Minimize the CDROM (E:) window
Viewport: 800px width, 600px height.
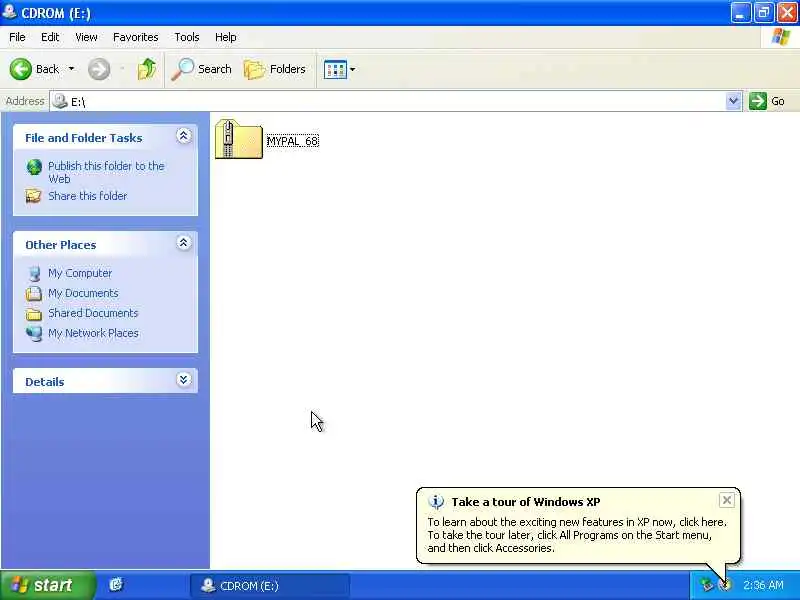[740, 13]
